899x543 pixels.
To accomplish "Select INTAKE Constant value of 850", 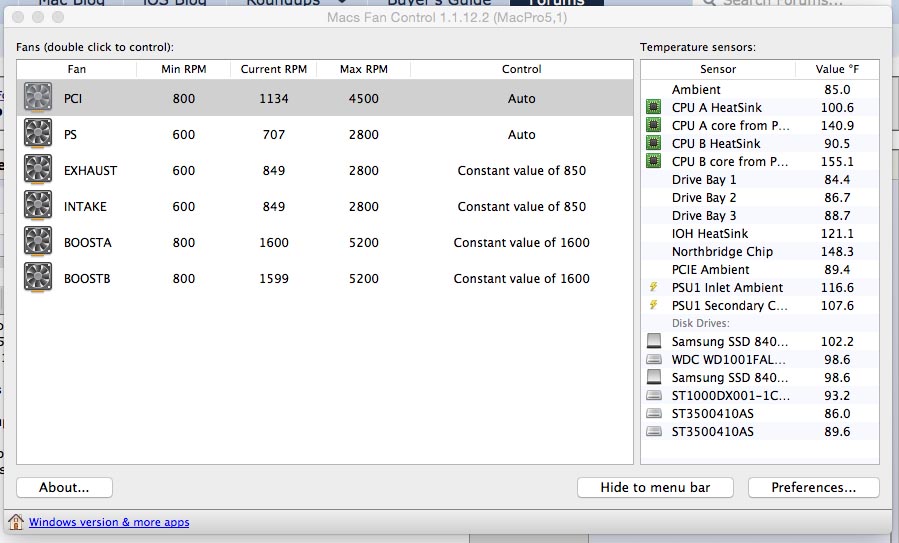I will coord(522,206).
